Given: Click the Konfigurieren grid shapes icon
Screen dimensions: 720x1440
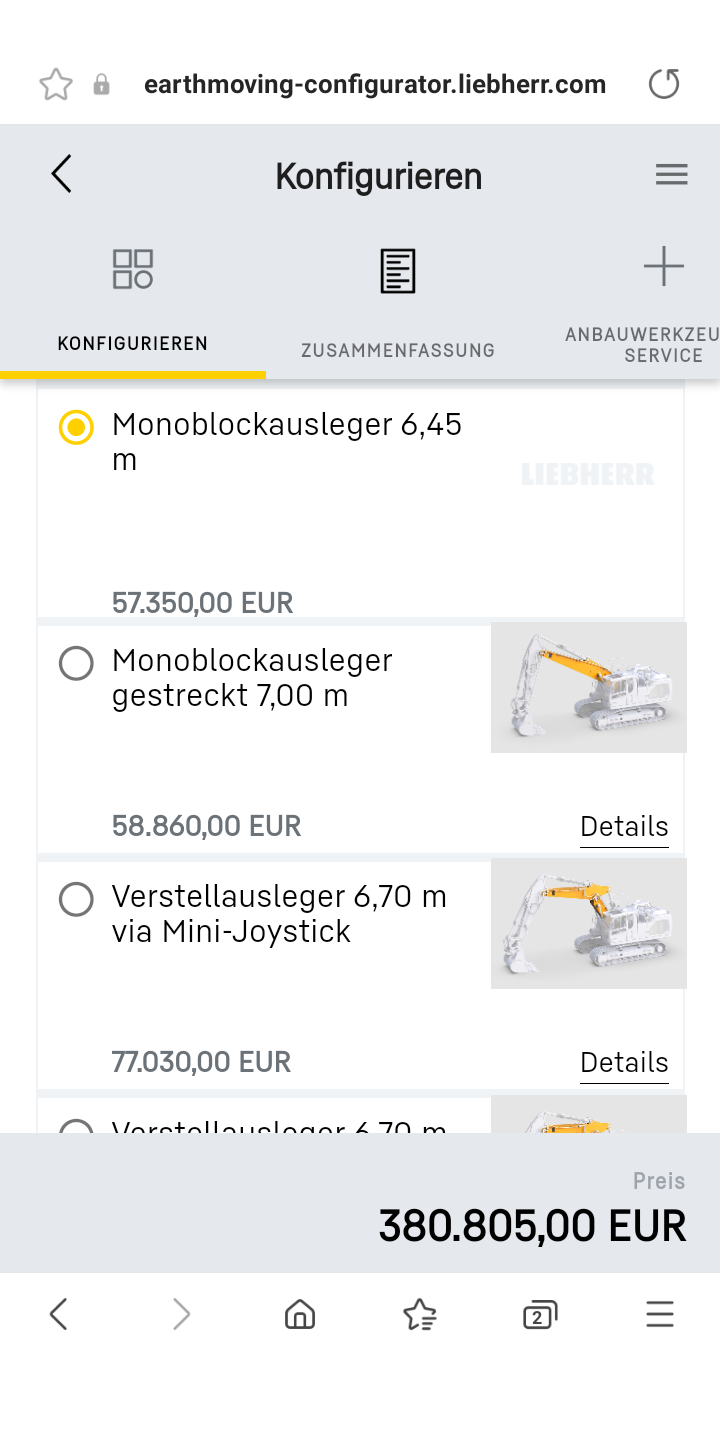Looking at the screenshot, I should tap(132, 269).
